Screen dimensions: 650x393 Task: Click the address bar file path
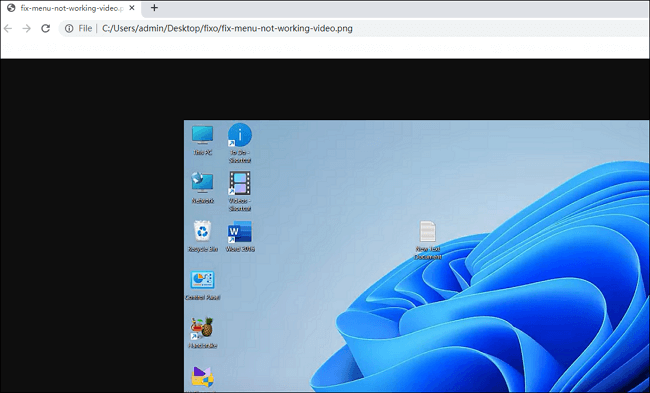click(x=227, y=29)
